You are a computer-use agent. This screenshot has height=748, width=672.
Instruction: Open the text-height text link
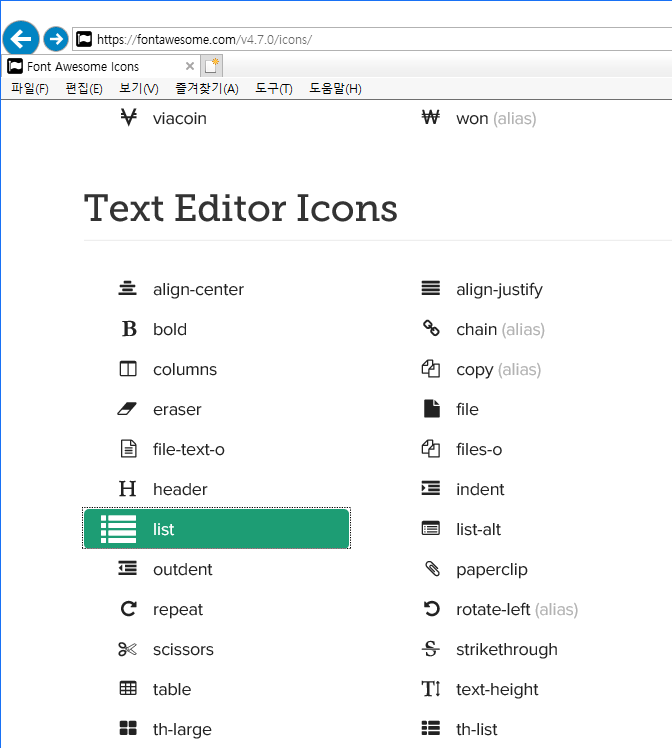497,690
